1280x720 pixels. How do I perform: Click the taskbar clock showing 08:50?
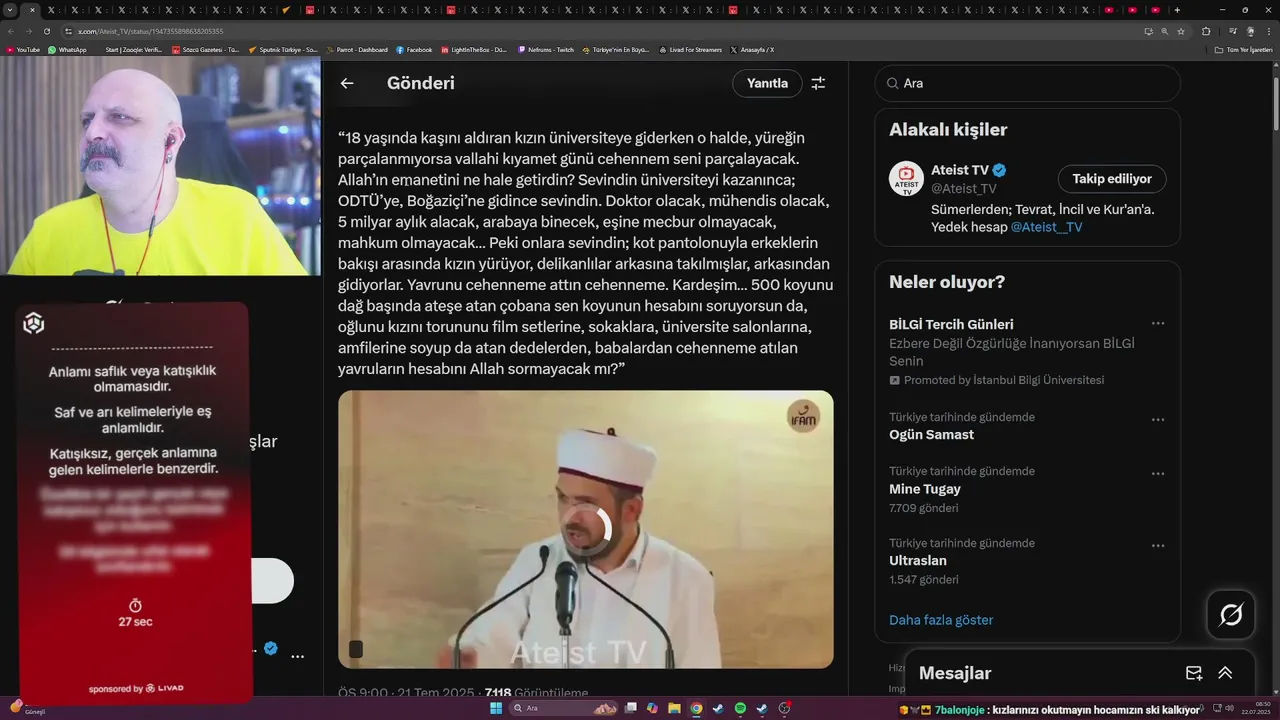1255,708
